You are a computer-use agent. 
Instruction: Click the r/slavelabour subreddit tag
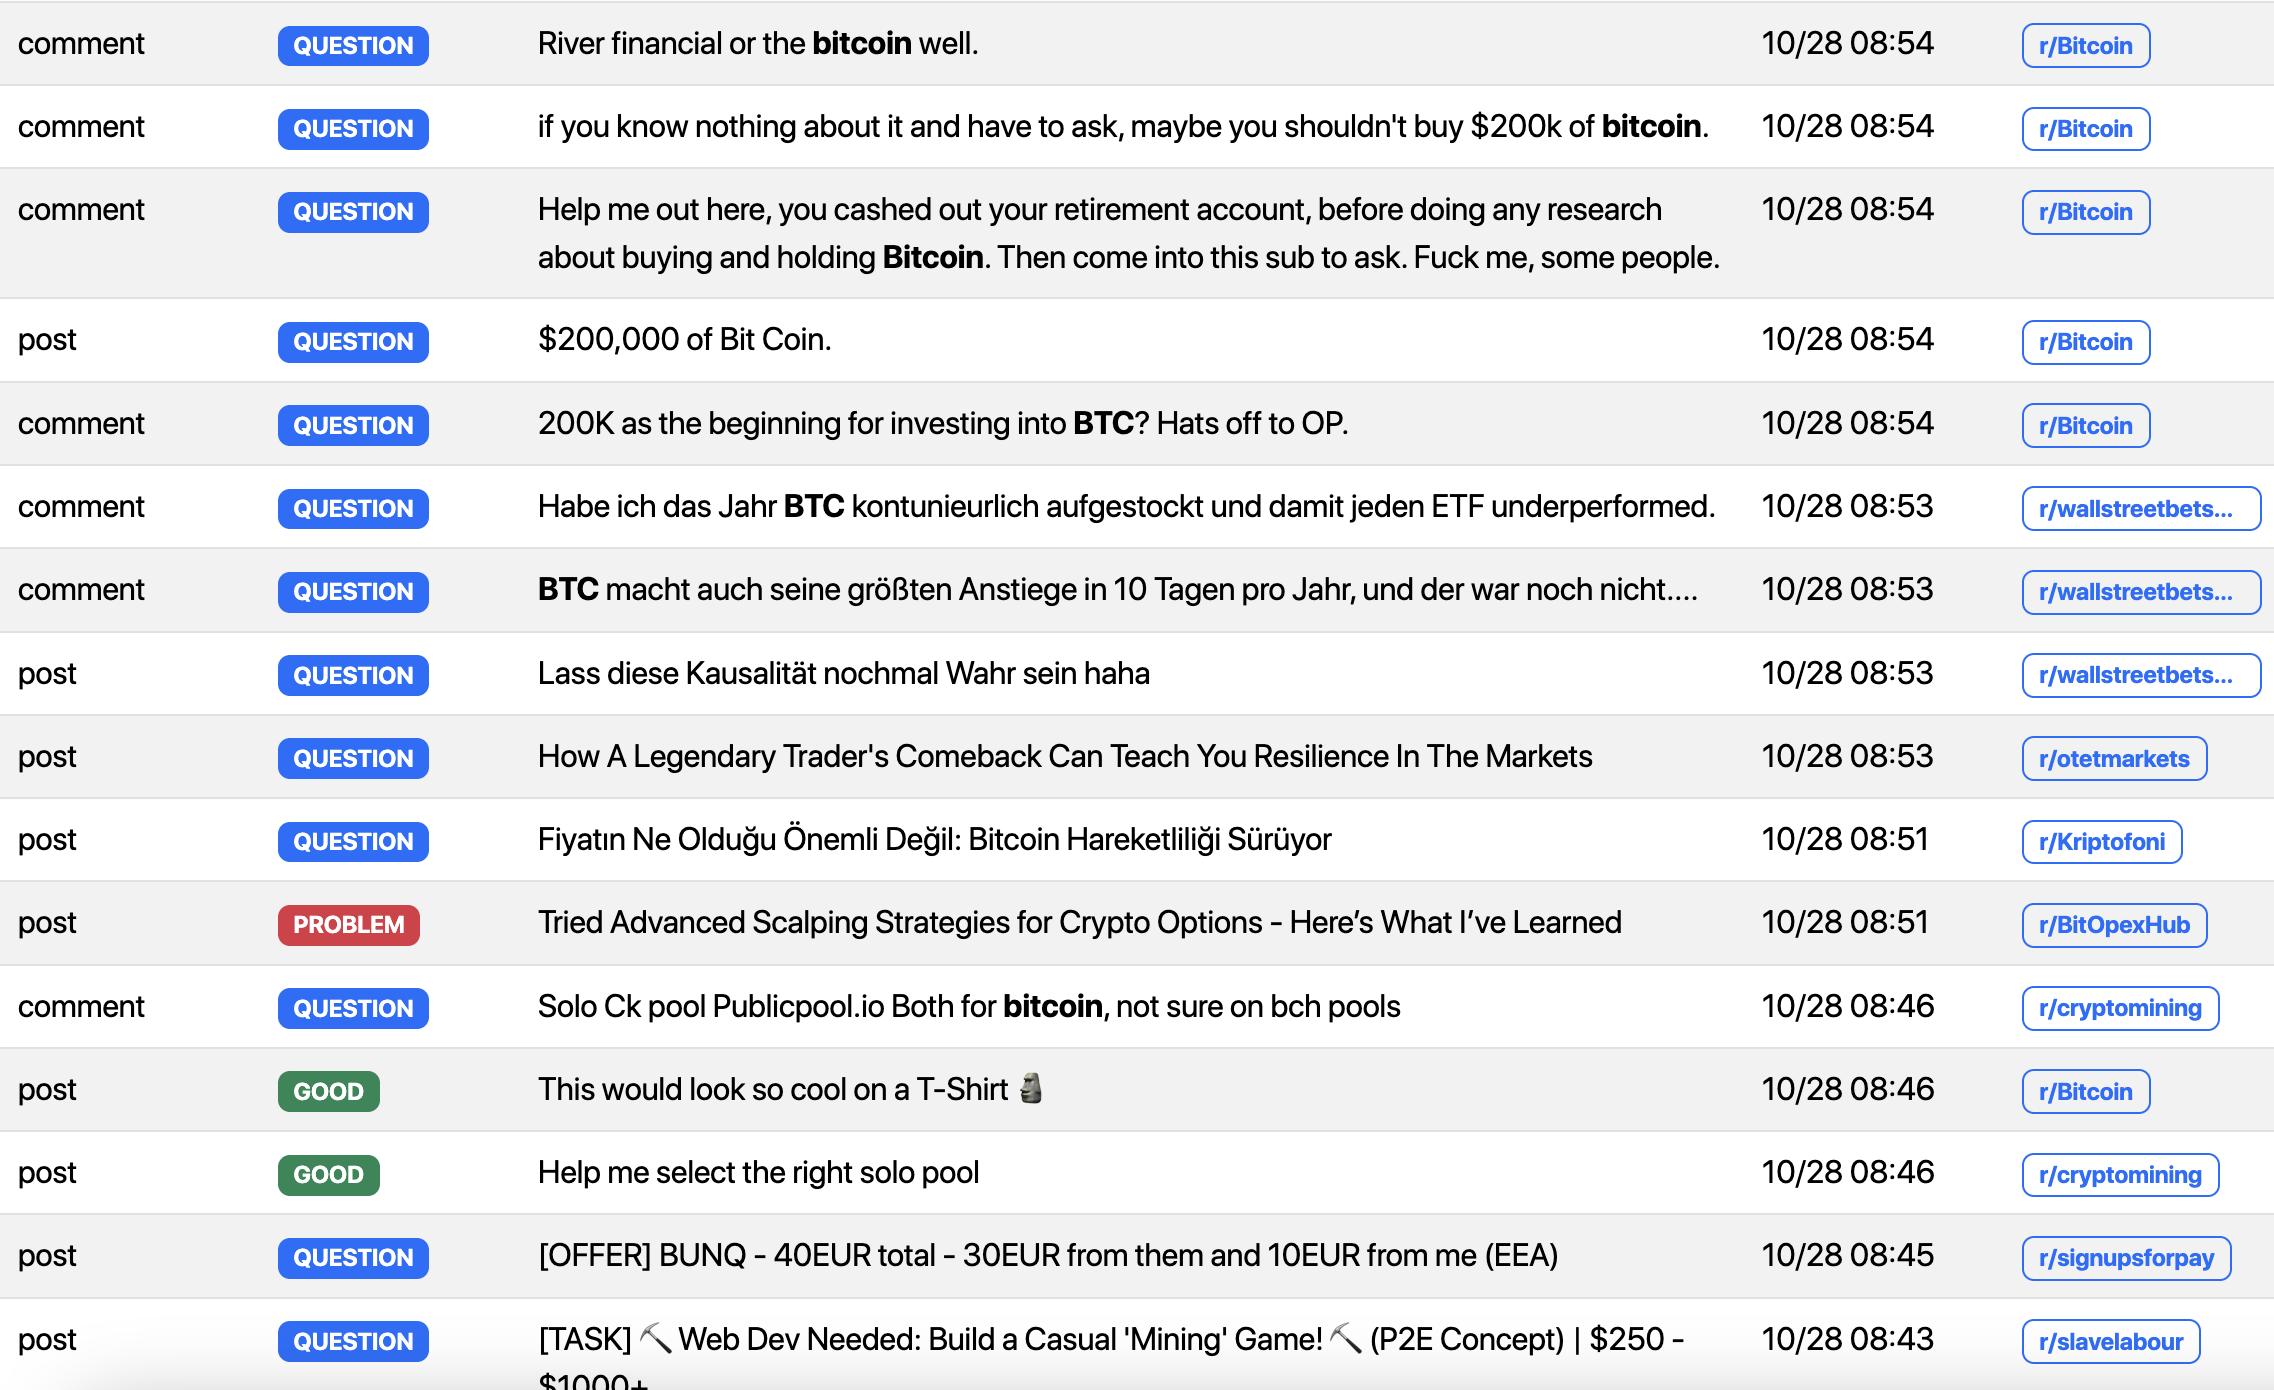pyautogui.click(x=2110, y=1342)
